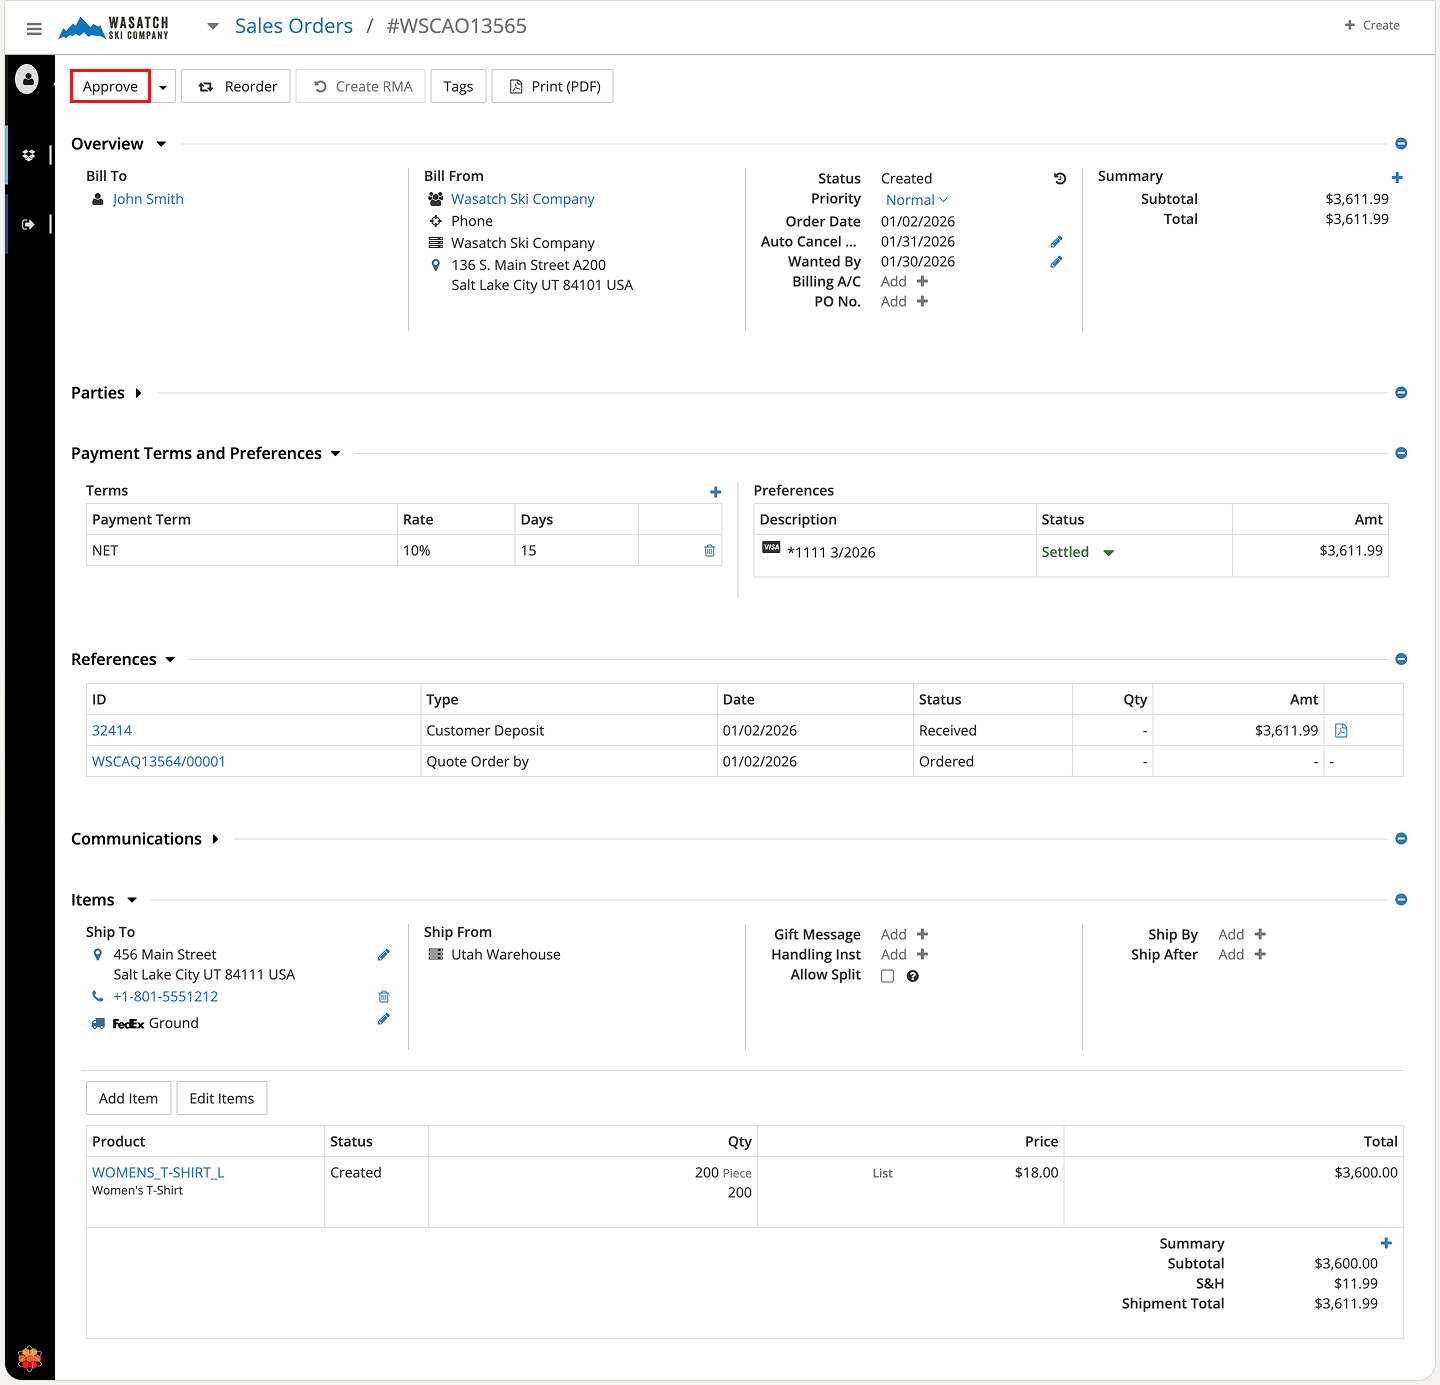The image size is (1440, 1385).
Task: Open the Customer Deposit PDF document icon
Action: [x=1341, y=731]
